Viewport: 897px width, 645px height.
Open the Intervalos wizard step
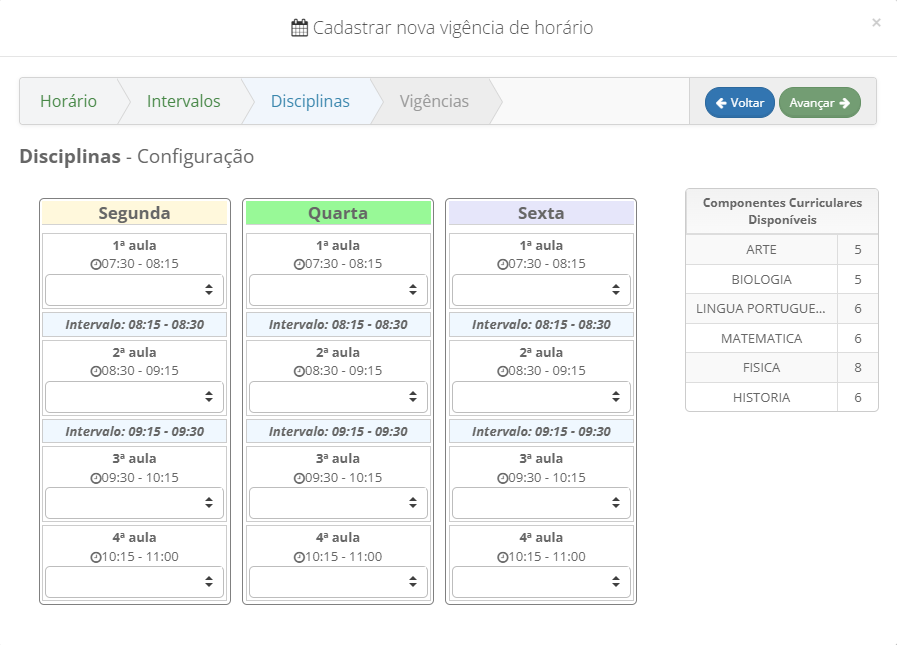(184, 101)
